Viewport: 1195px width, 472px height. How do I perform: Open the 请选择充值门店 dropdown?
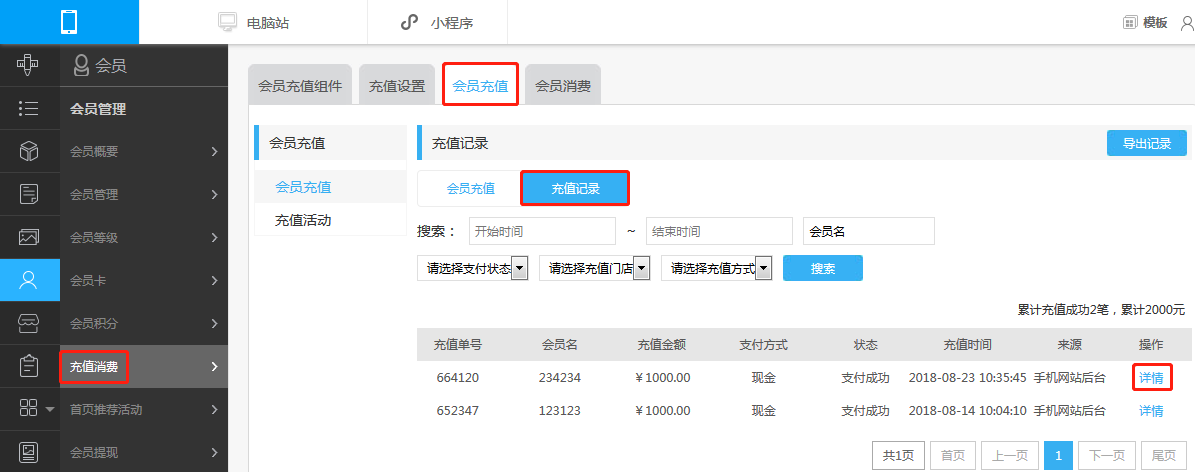pyautogui.click(x=594, y=268)
